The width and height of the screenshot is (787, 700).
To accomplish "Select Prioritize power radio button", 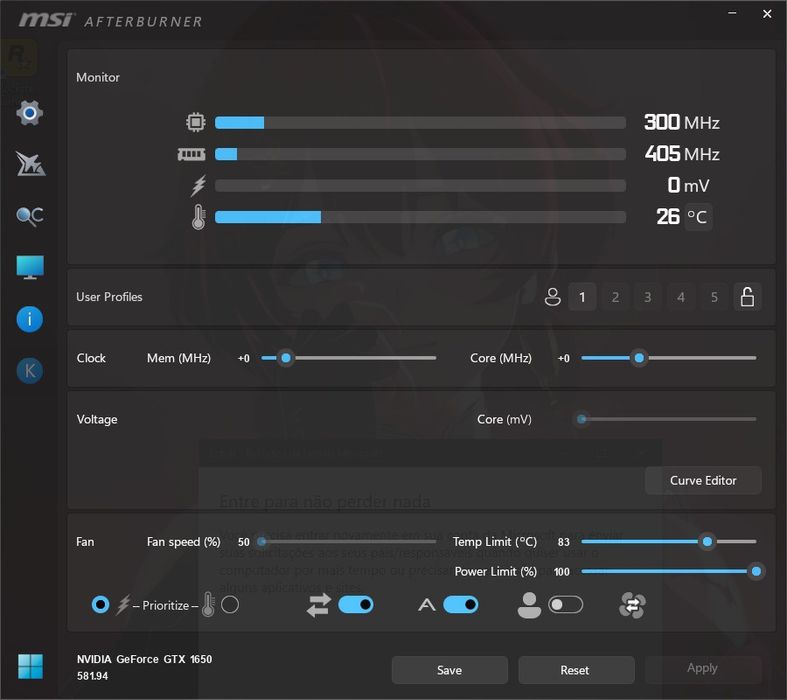I will coord(100,605).
